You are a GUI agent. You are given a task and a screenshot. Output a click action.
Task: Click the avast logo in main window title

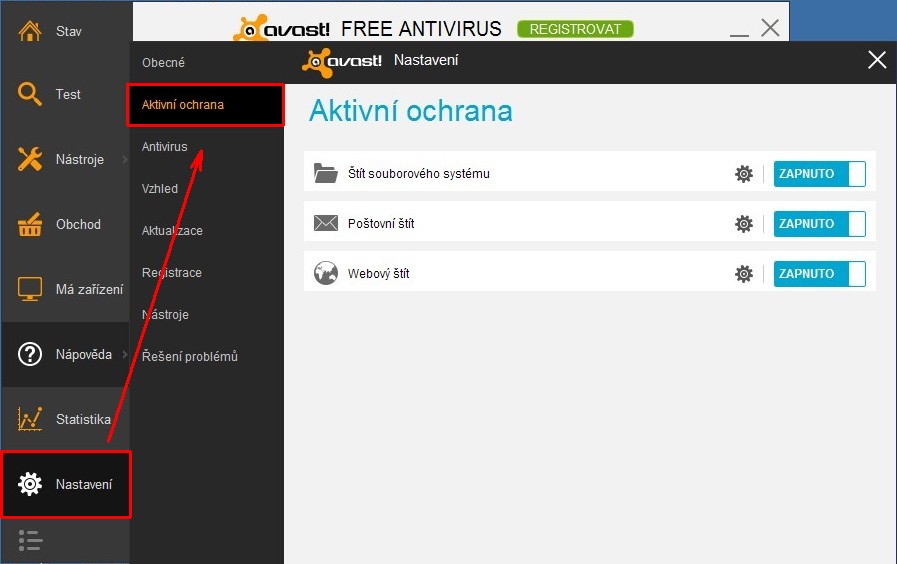pos(281,28)
